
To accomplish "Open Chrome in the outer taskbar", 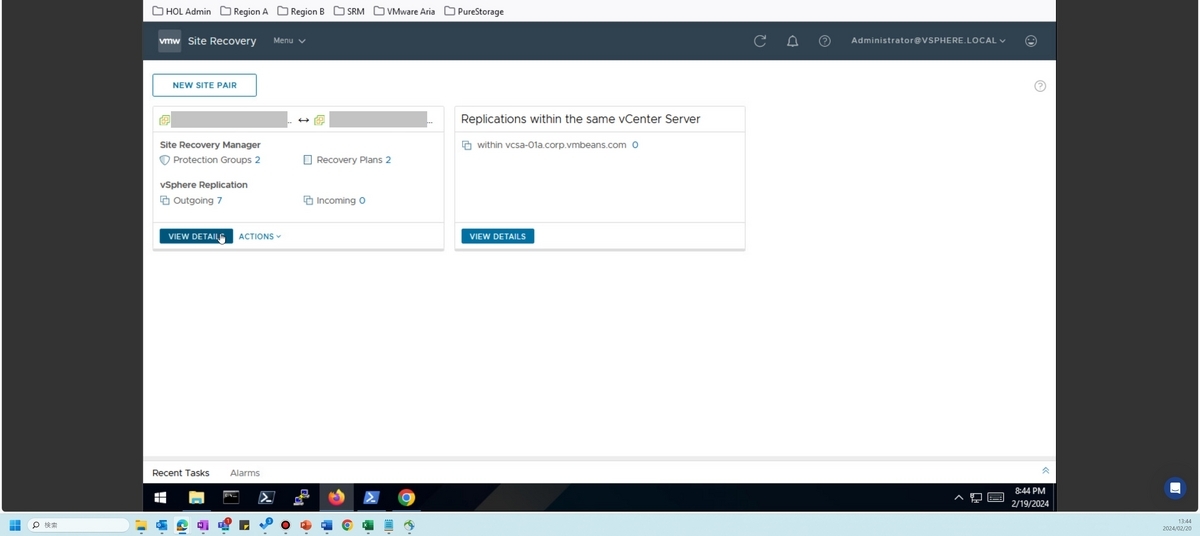I will 347,525.
